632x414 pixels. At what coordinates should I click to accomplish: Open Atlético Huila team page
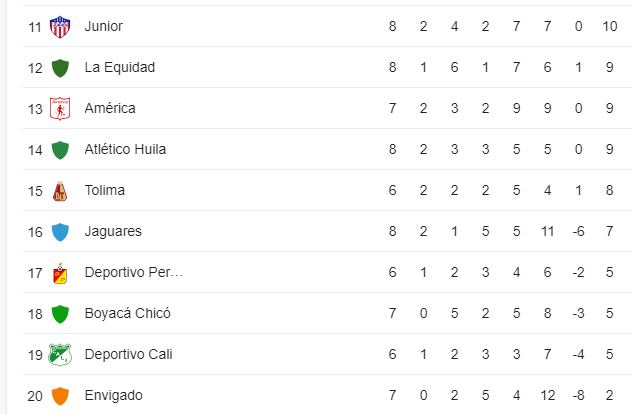click(125, 149)
